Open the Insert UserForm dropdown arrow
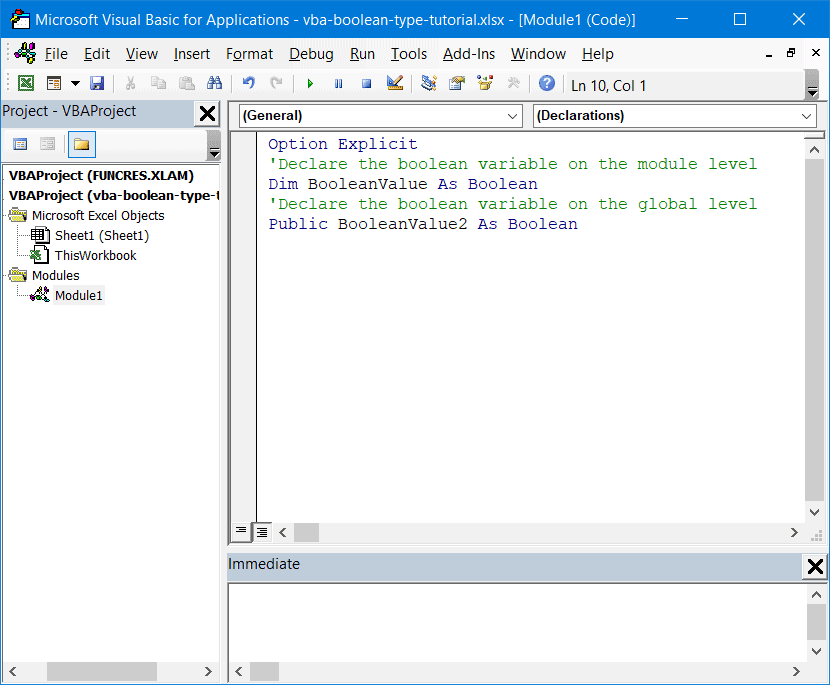 point(73,85)
